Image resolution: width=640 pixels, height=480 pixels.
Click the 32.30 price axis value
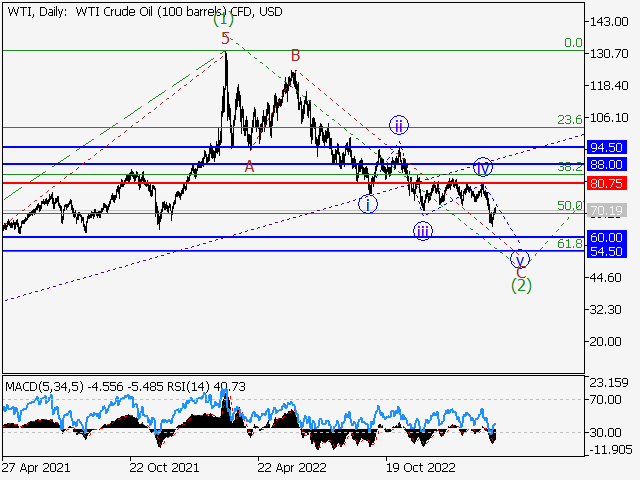click(x=605, y=309)
